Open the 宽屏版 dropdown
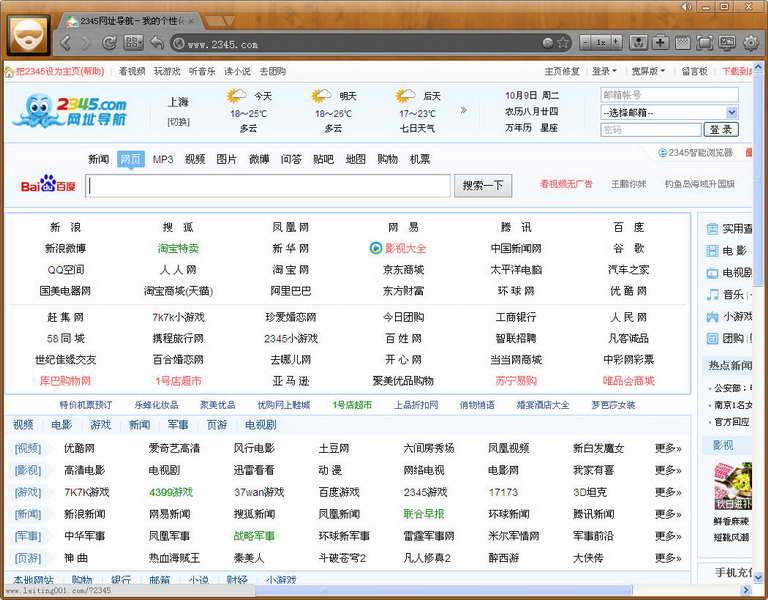This screenshot has width=768, height=600. [648, 72]
